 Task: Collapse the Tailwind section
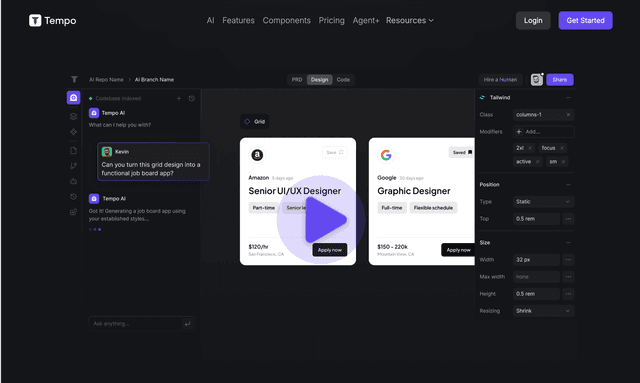[x=568, y=98]
